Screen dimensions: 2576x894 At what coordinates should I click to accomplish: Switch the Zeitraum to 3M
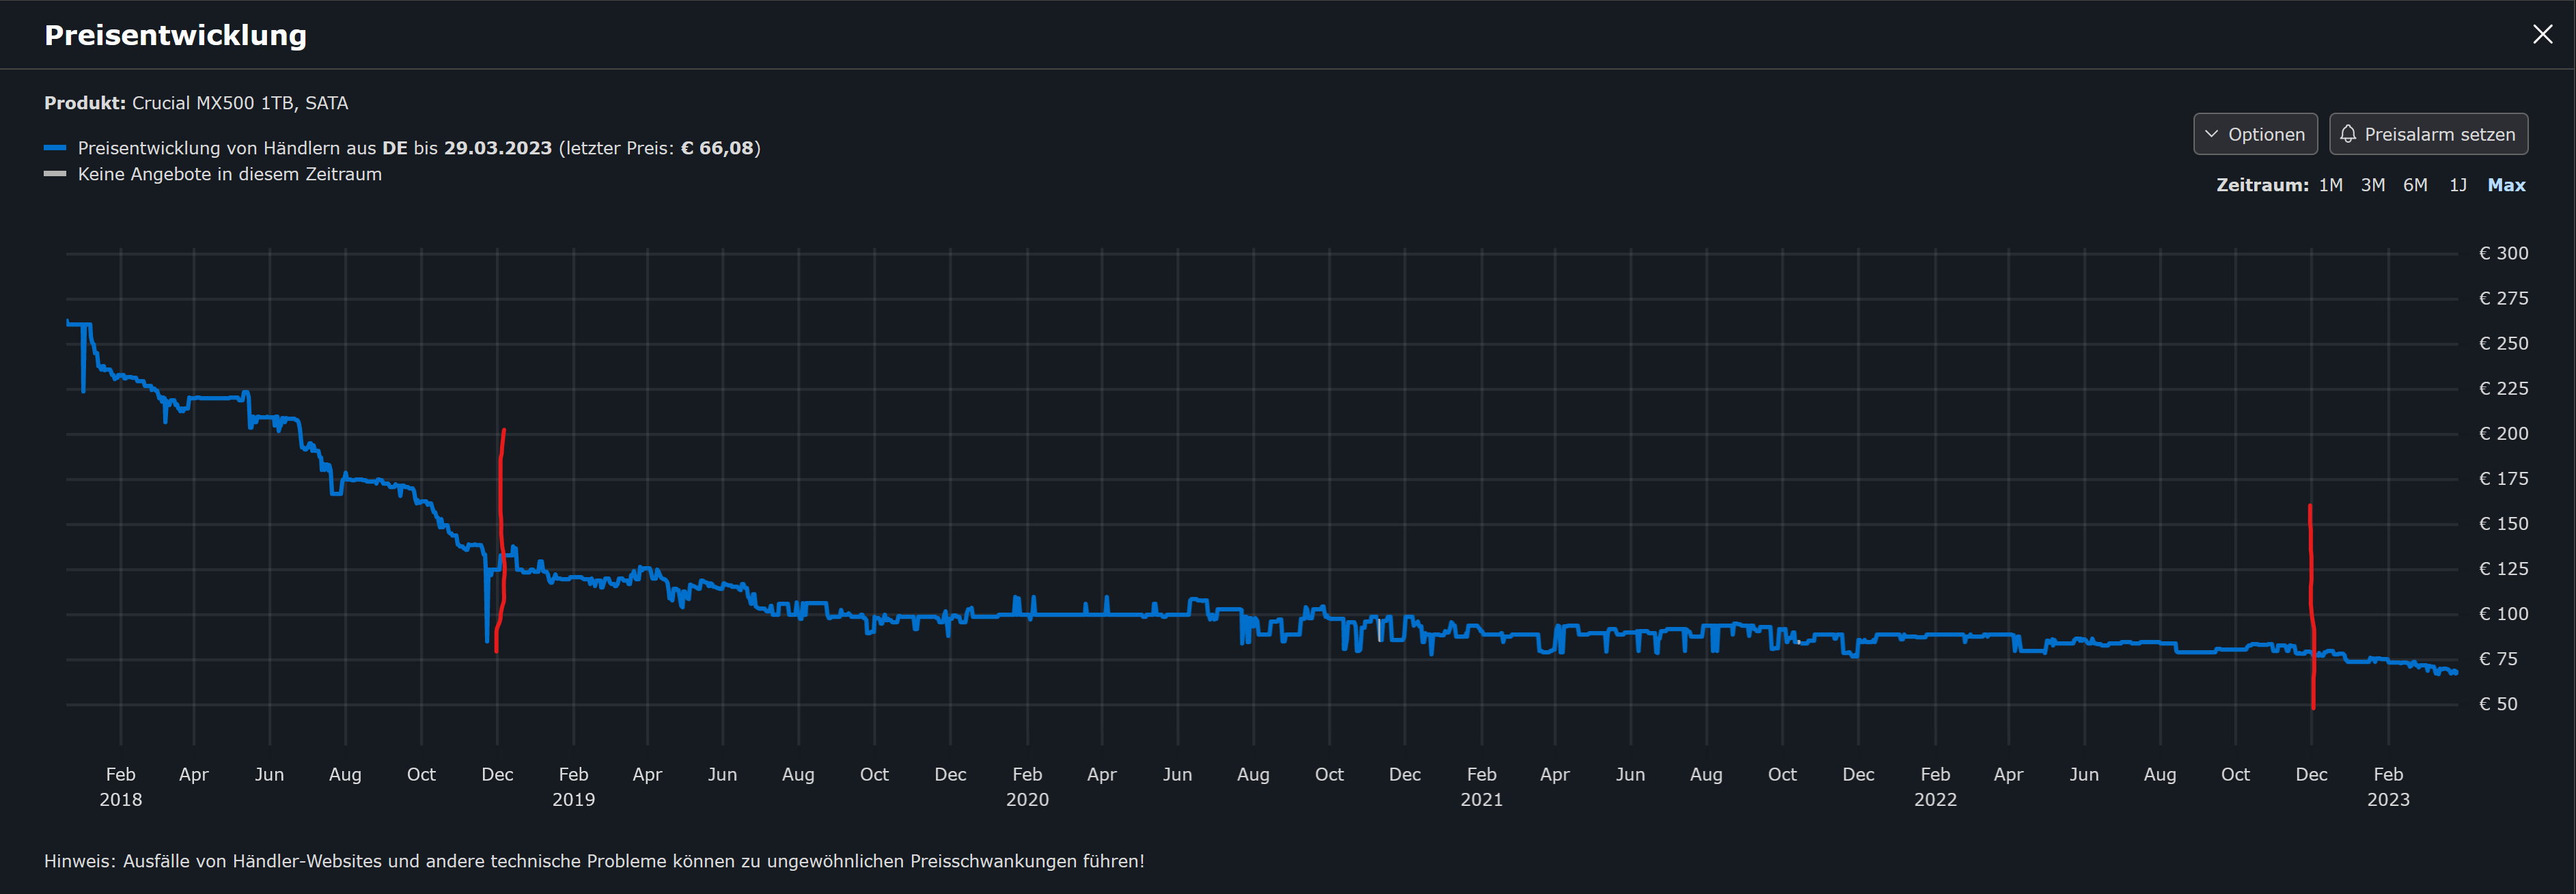tap(2372, 185)
